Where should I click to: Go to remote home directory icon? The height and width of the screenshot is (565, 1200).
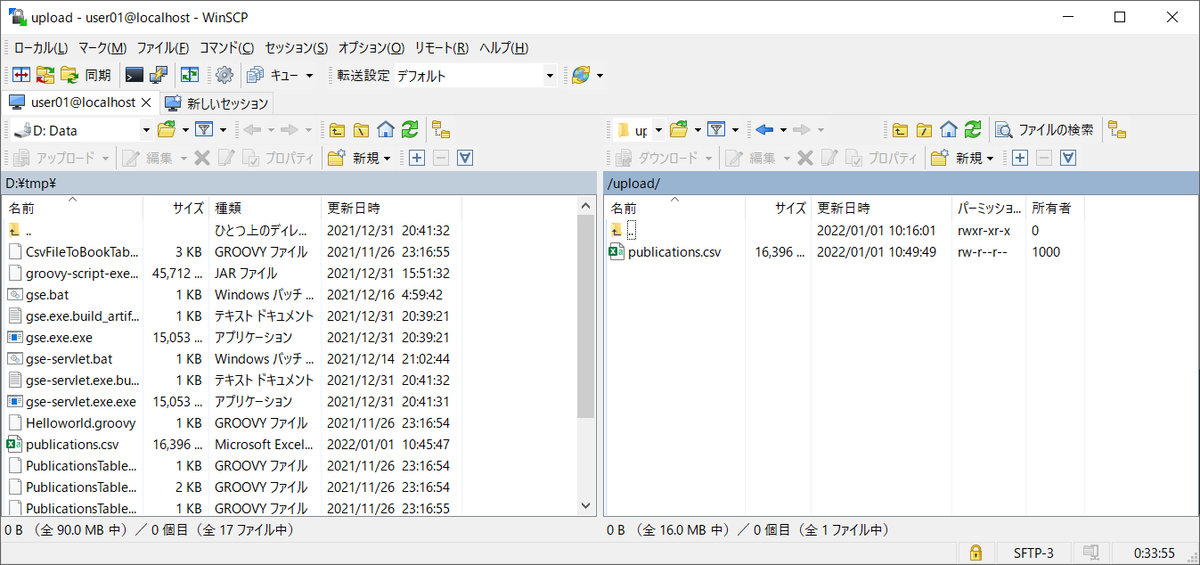tap(949, 129)
